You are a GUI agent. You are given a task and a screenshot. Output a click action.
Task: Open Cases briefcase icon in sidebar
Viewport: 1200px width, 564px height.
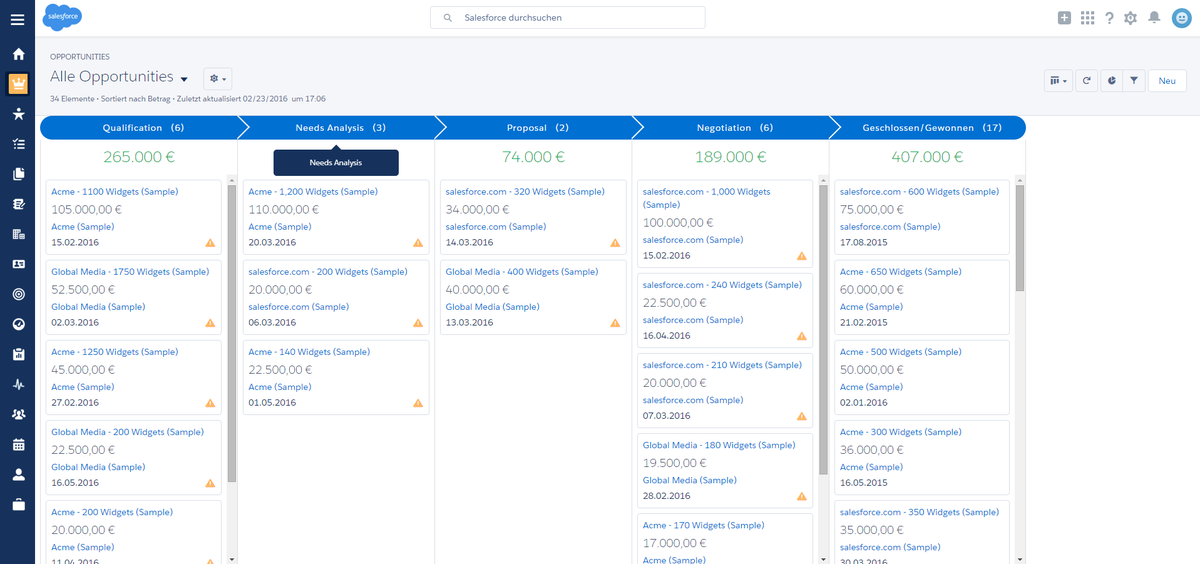point(18,504)
